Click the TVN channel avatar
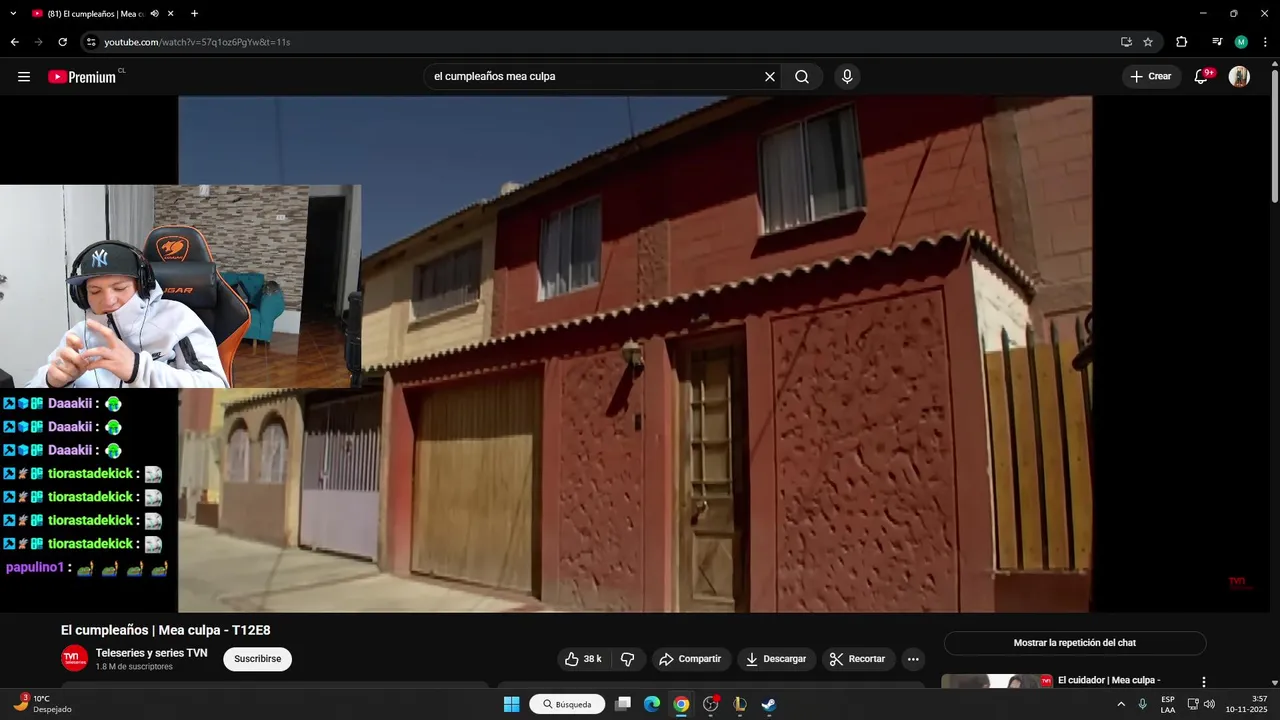 click(x=74, y=658)
